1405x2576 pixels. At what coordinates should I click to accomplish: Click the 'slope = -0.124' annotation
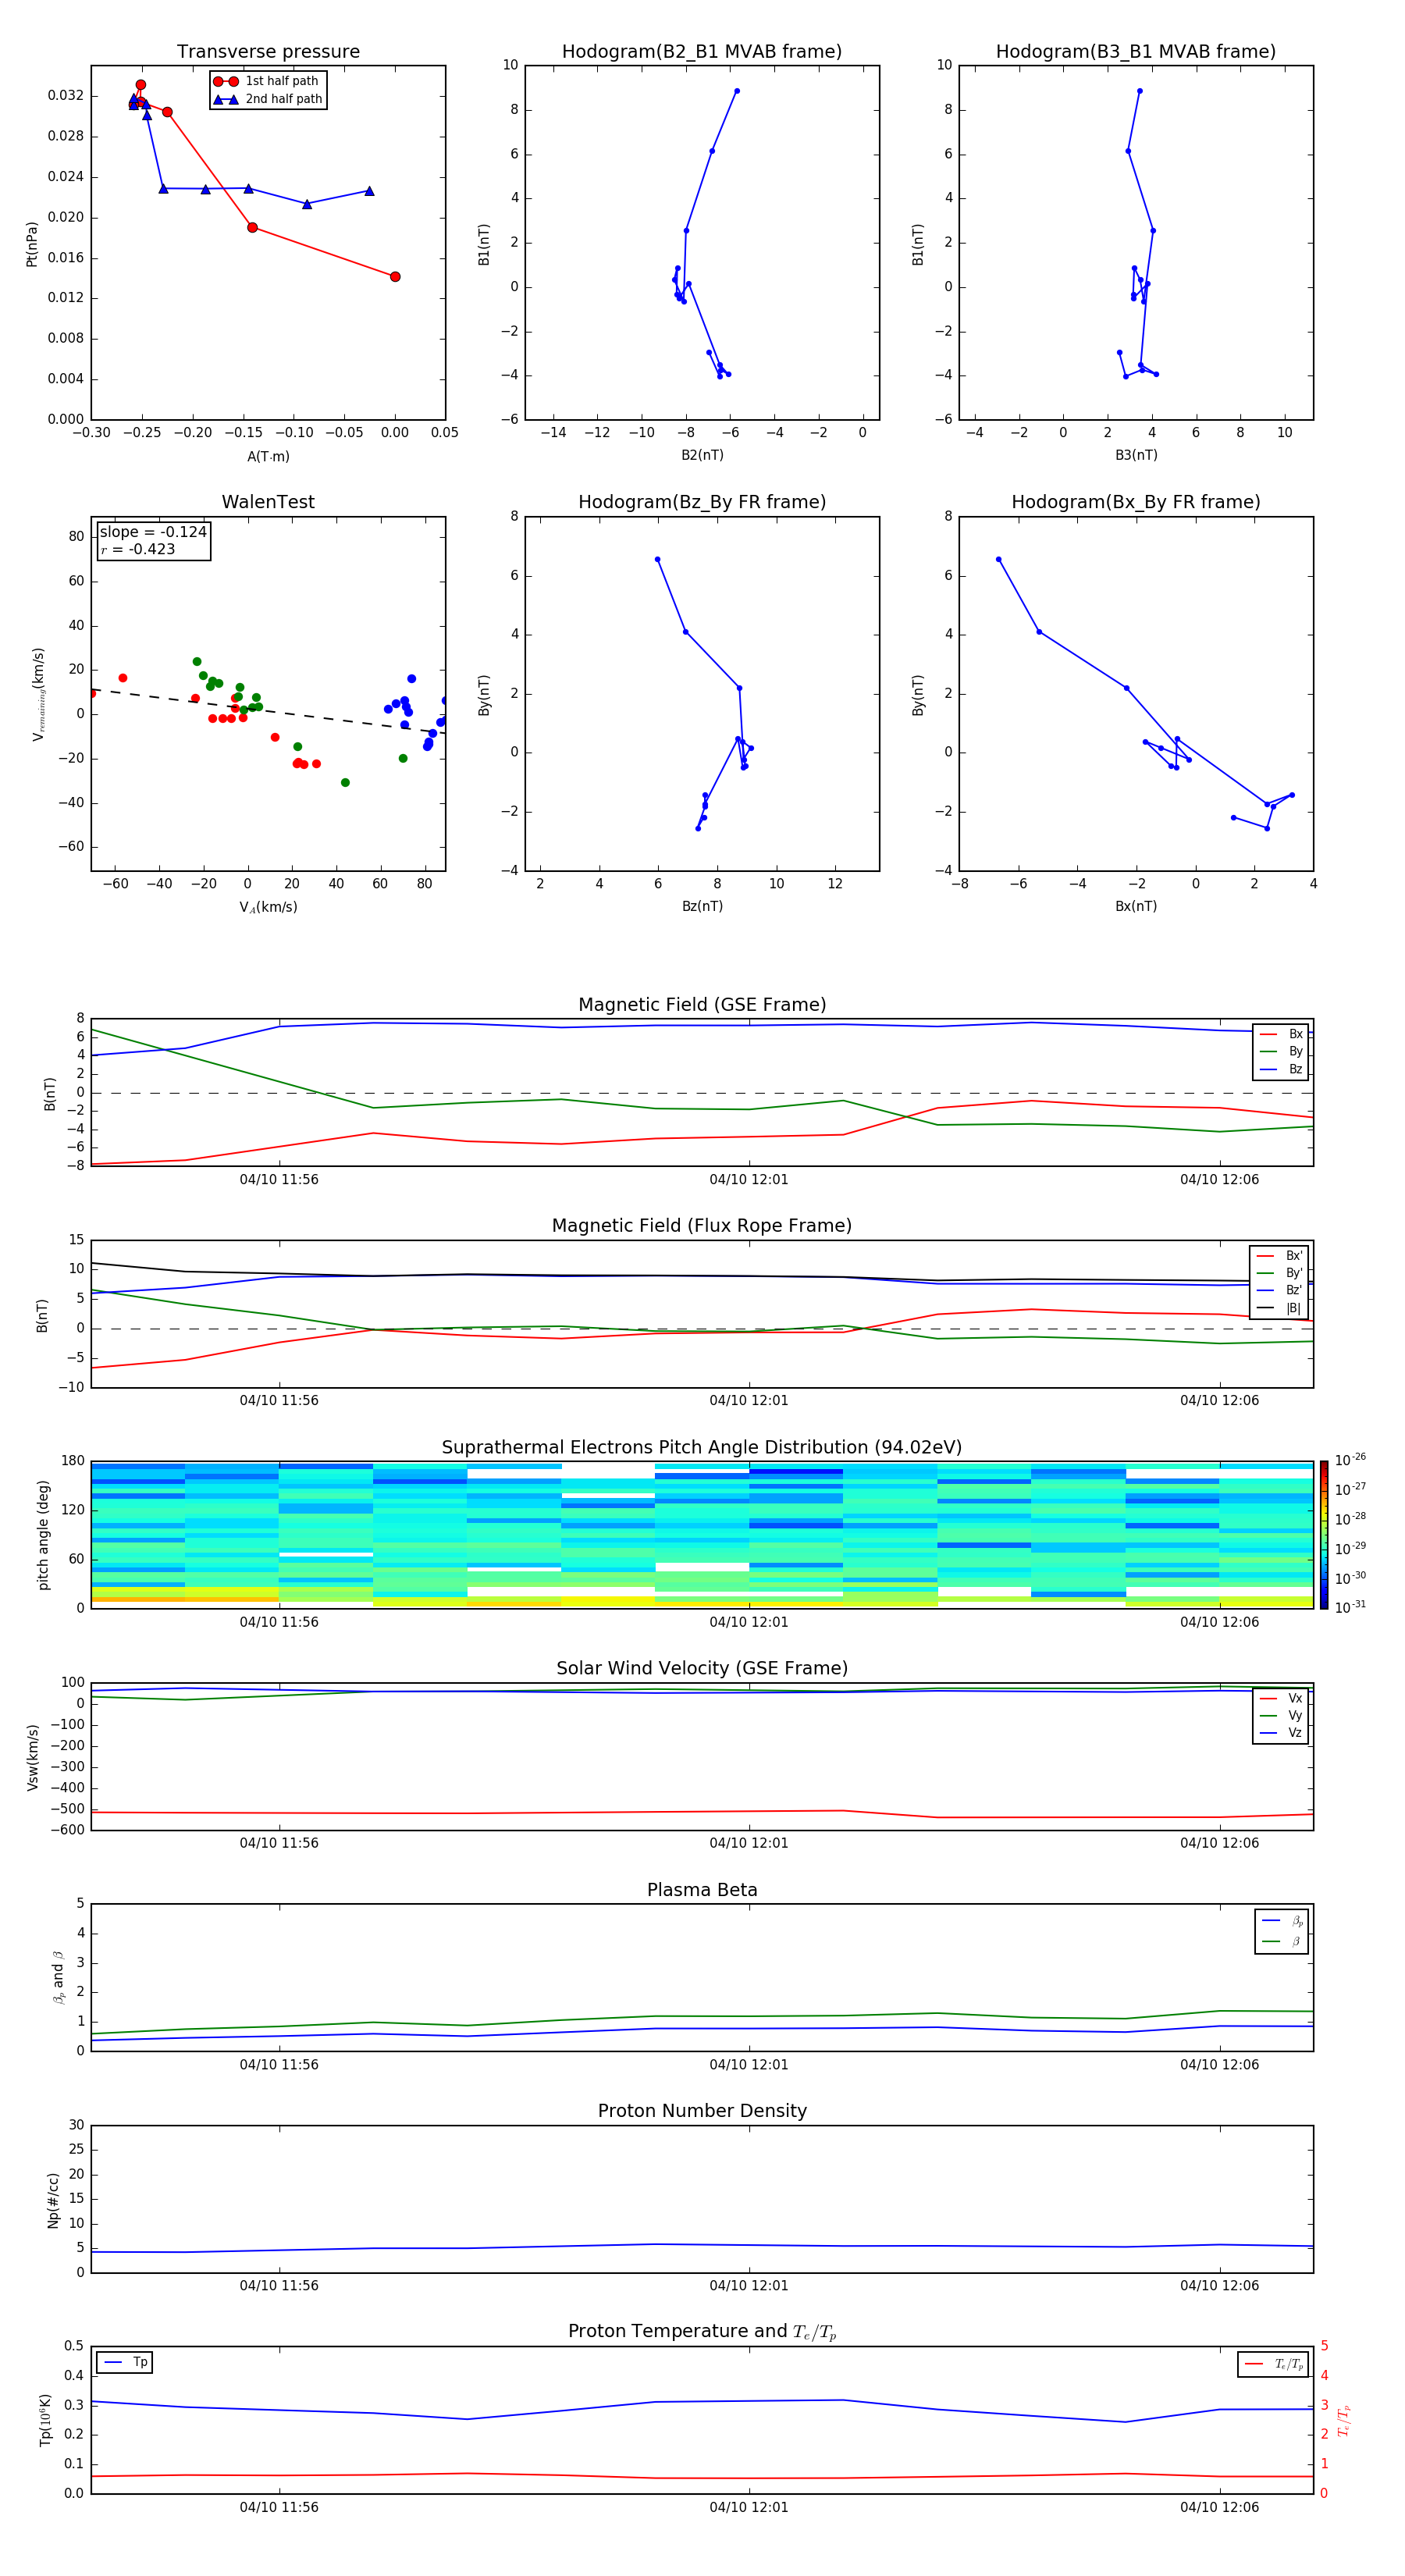pyautogui.click(x=153, y=532)
